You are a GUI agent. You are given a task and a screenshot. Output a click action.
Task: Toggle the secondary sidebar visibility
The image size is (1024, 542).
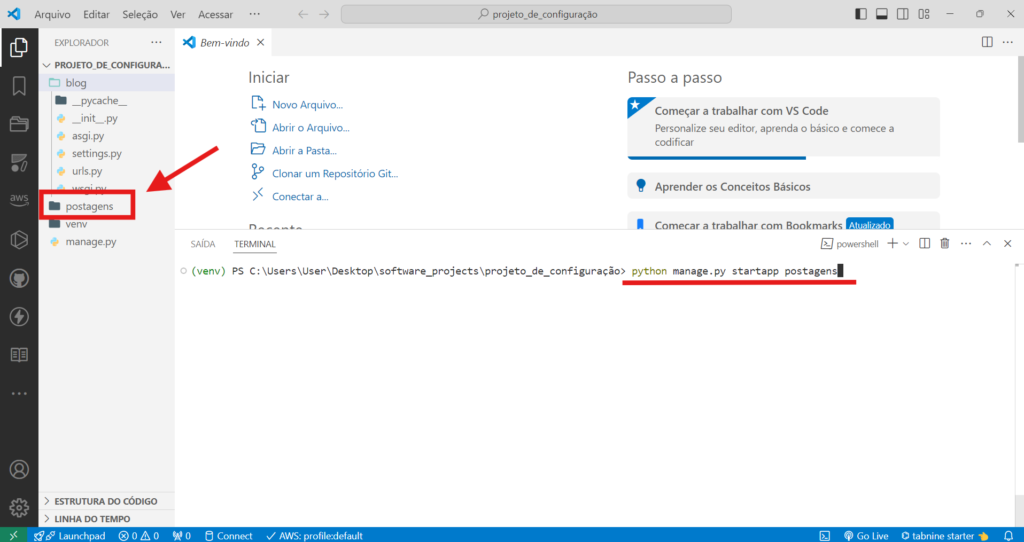902,14
